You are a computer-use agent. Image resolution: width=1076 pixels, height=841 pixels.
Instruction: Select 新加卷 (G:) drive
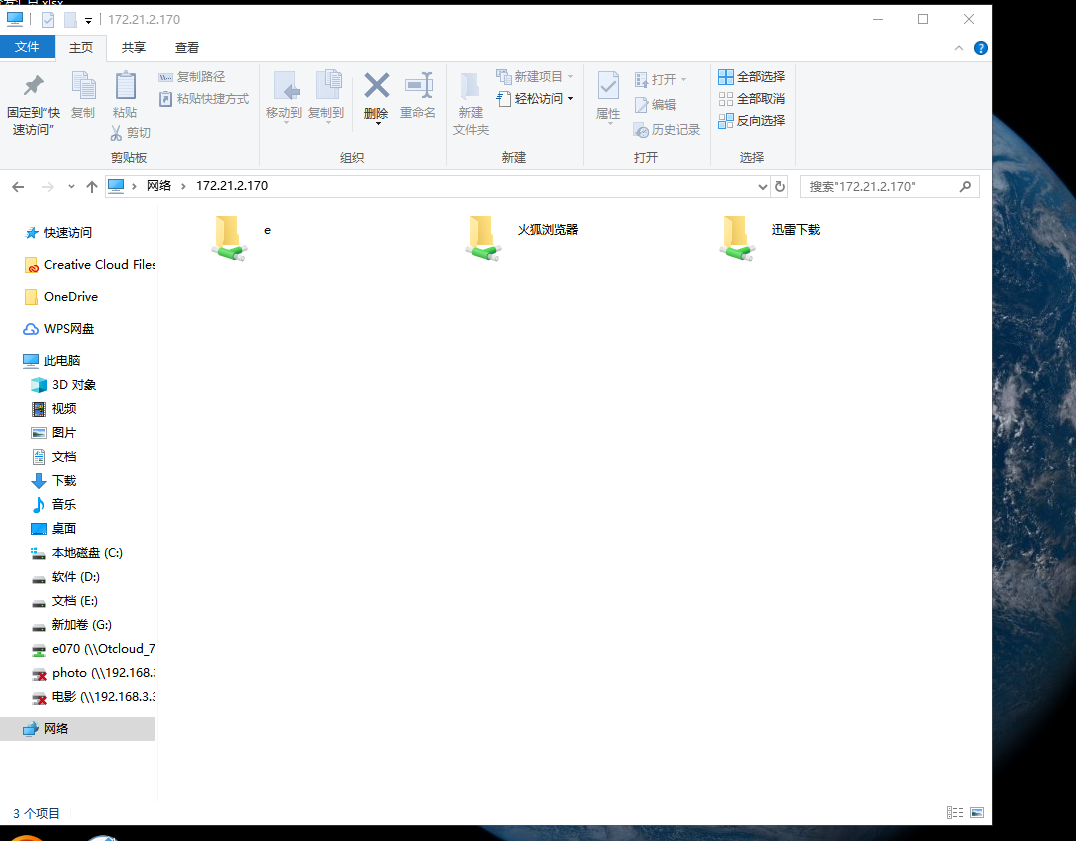pyautogui.click(x=72, y=625)
